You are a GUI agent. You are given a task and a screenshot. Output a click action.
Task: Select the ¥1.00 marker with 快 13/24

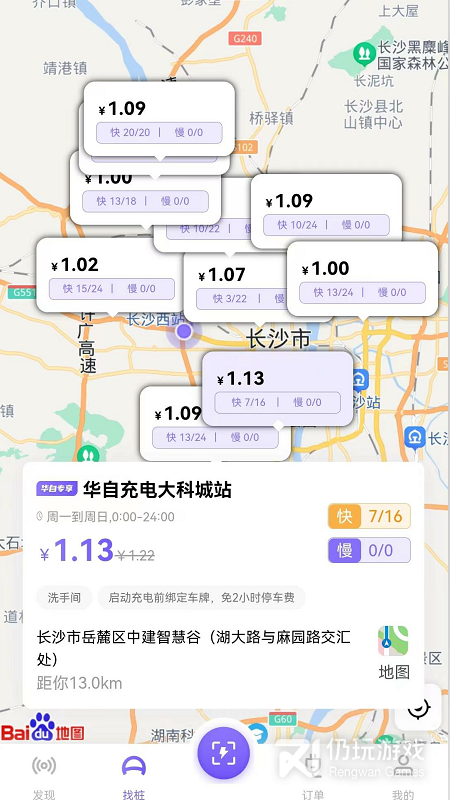point(362,279)
